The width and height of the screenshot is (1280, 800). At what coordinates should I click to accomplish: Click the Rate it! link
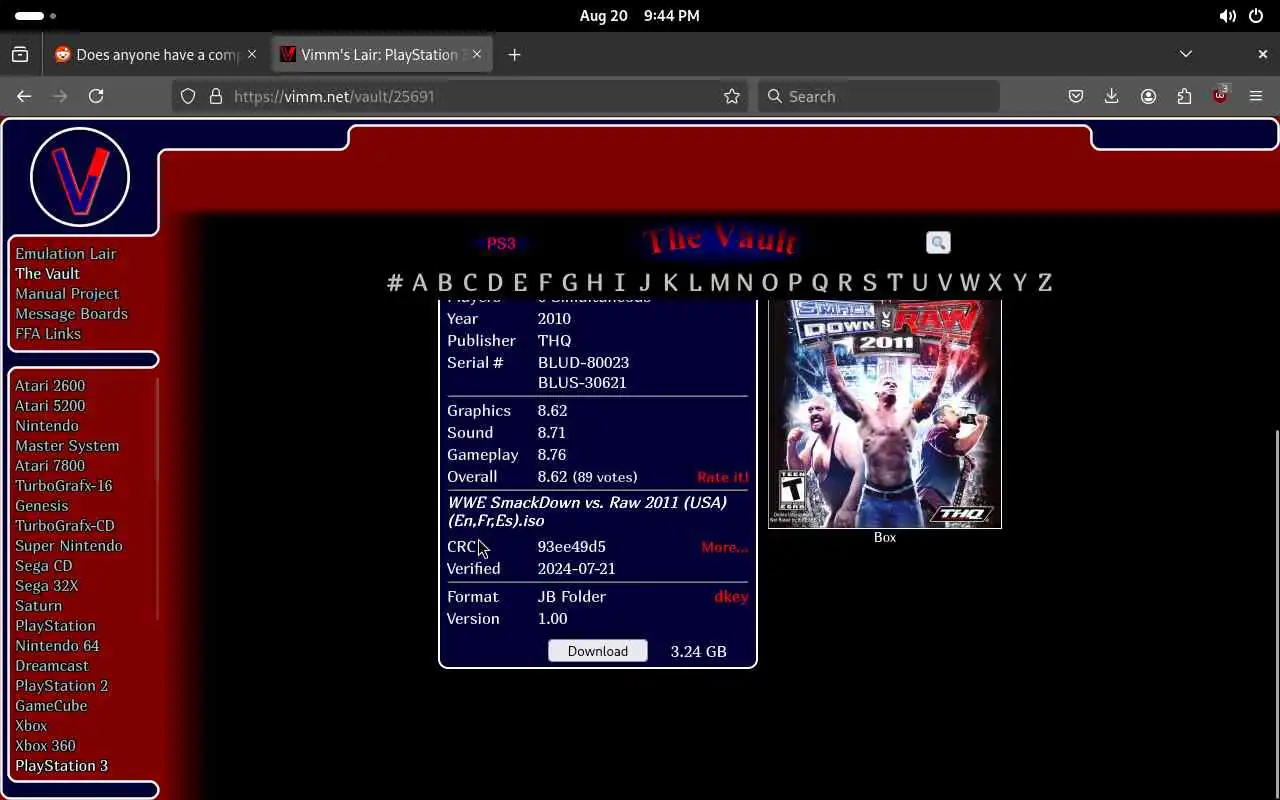723,477
